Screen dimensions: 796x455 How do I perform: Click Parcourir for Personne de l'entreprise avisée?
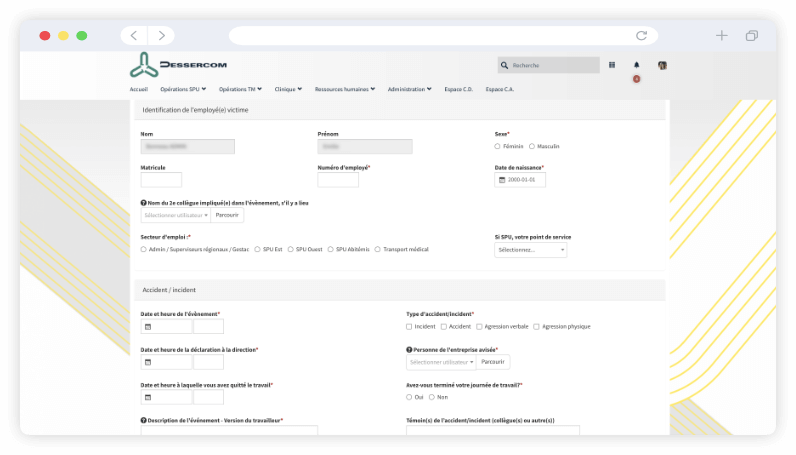(x=494, y=361)
